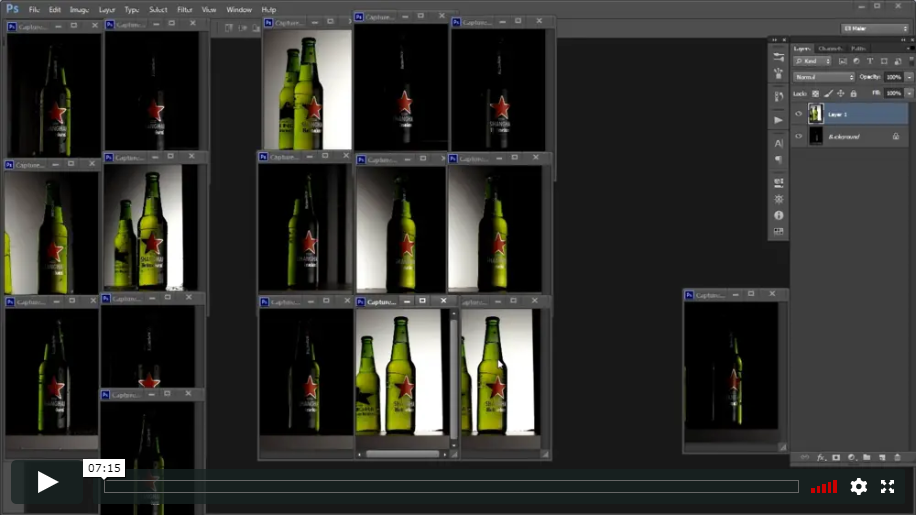
Task: Open the Brush panel icon
Action: (779, 74)
